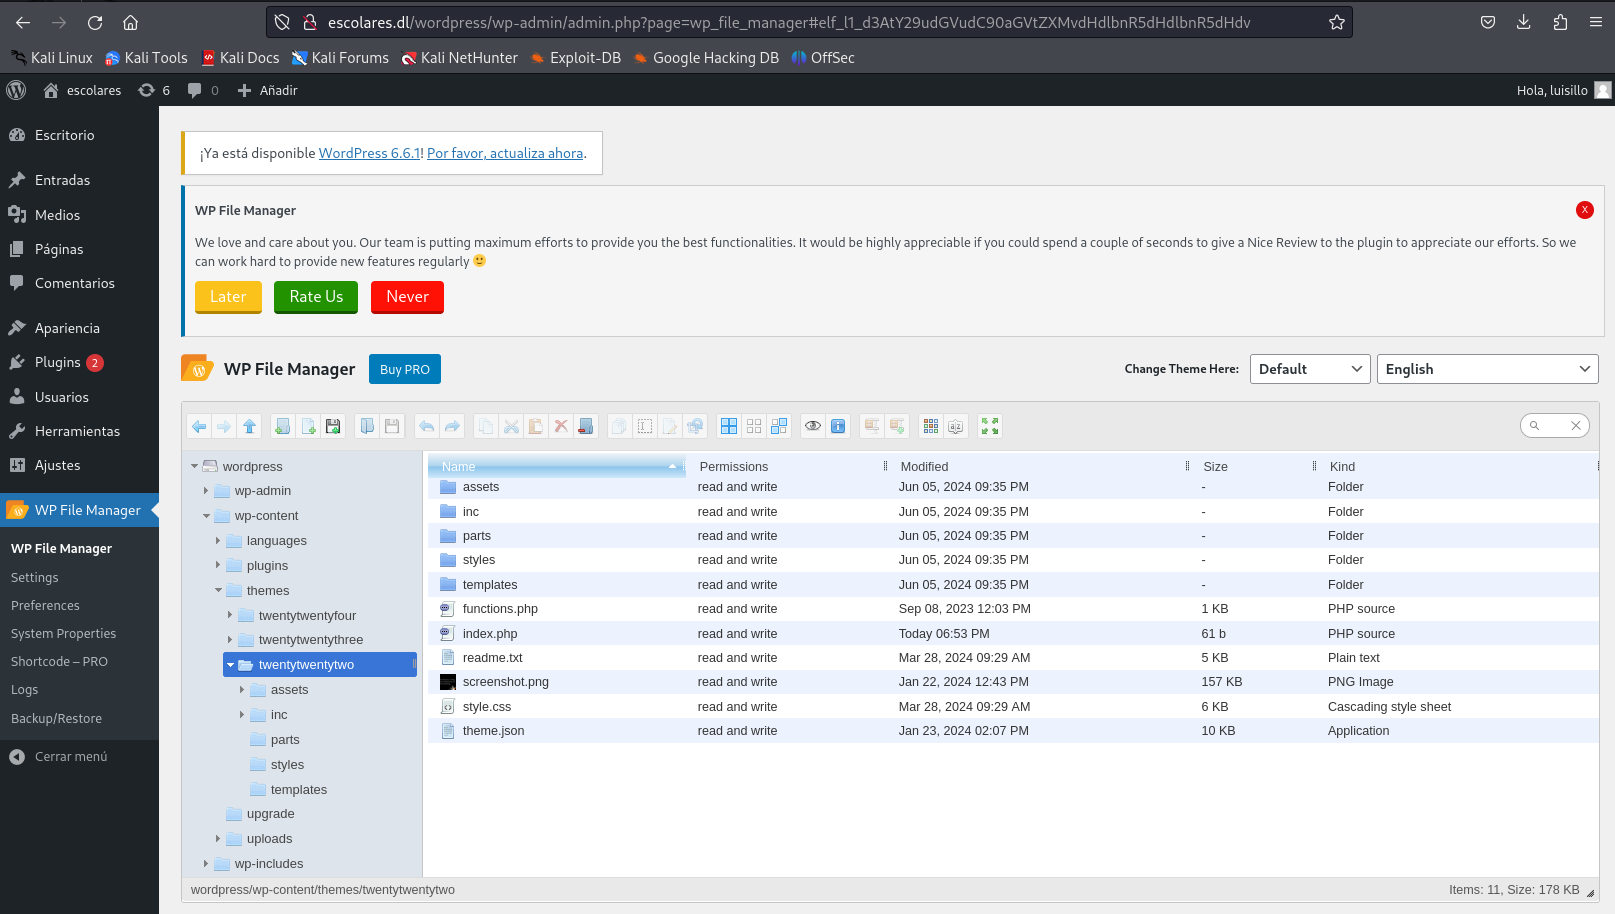Click the green Rate Us button

[316, 297]
